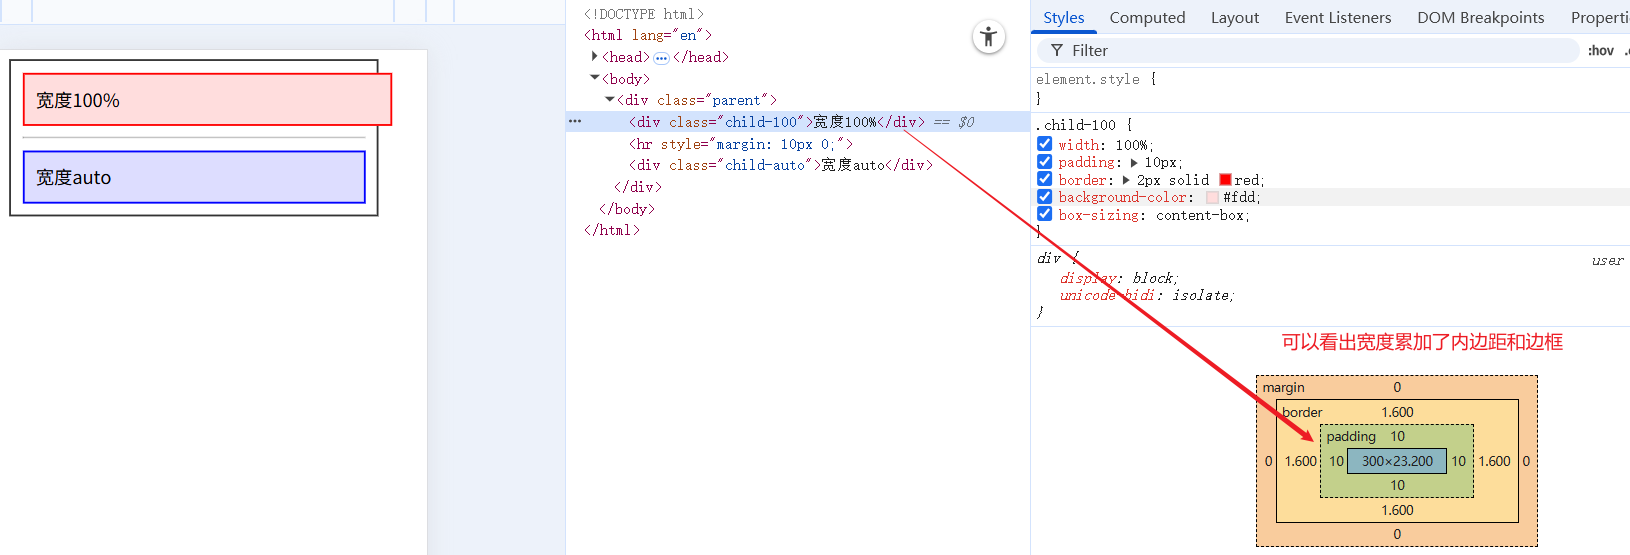Uncheck the width: 100% declaration checkbox
The width and height of the screenshot is (1630, 555).
pyautogui.click(x=1044, y=144)
